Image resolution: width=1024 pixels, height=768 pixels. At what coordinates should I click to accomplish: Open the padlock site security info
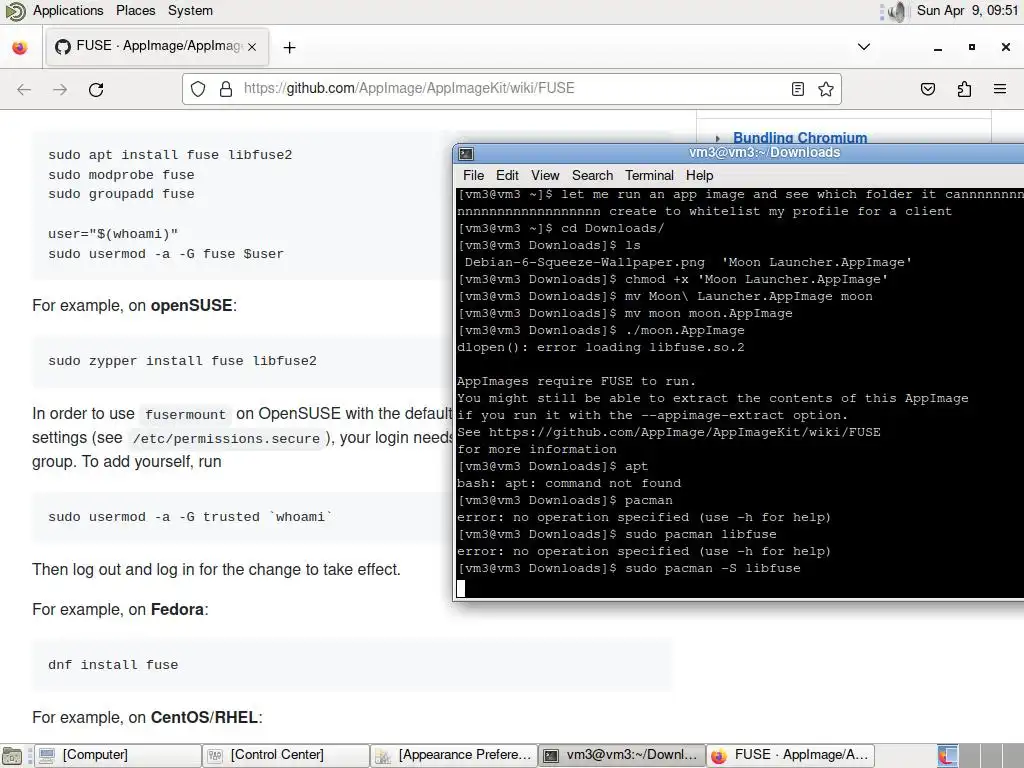[225, 89]
